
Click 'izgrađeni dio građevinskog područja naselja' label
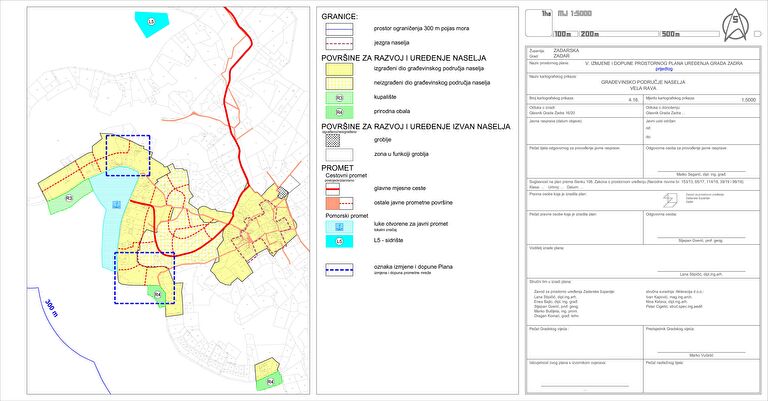[x=429, y=69]
